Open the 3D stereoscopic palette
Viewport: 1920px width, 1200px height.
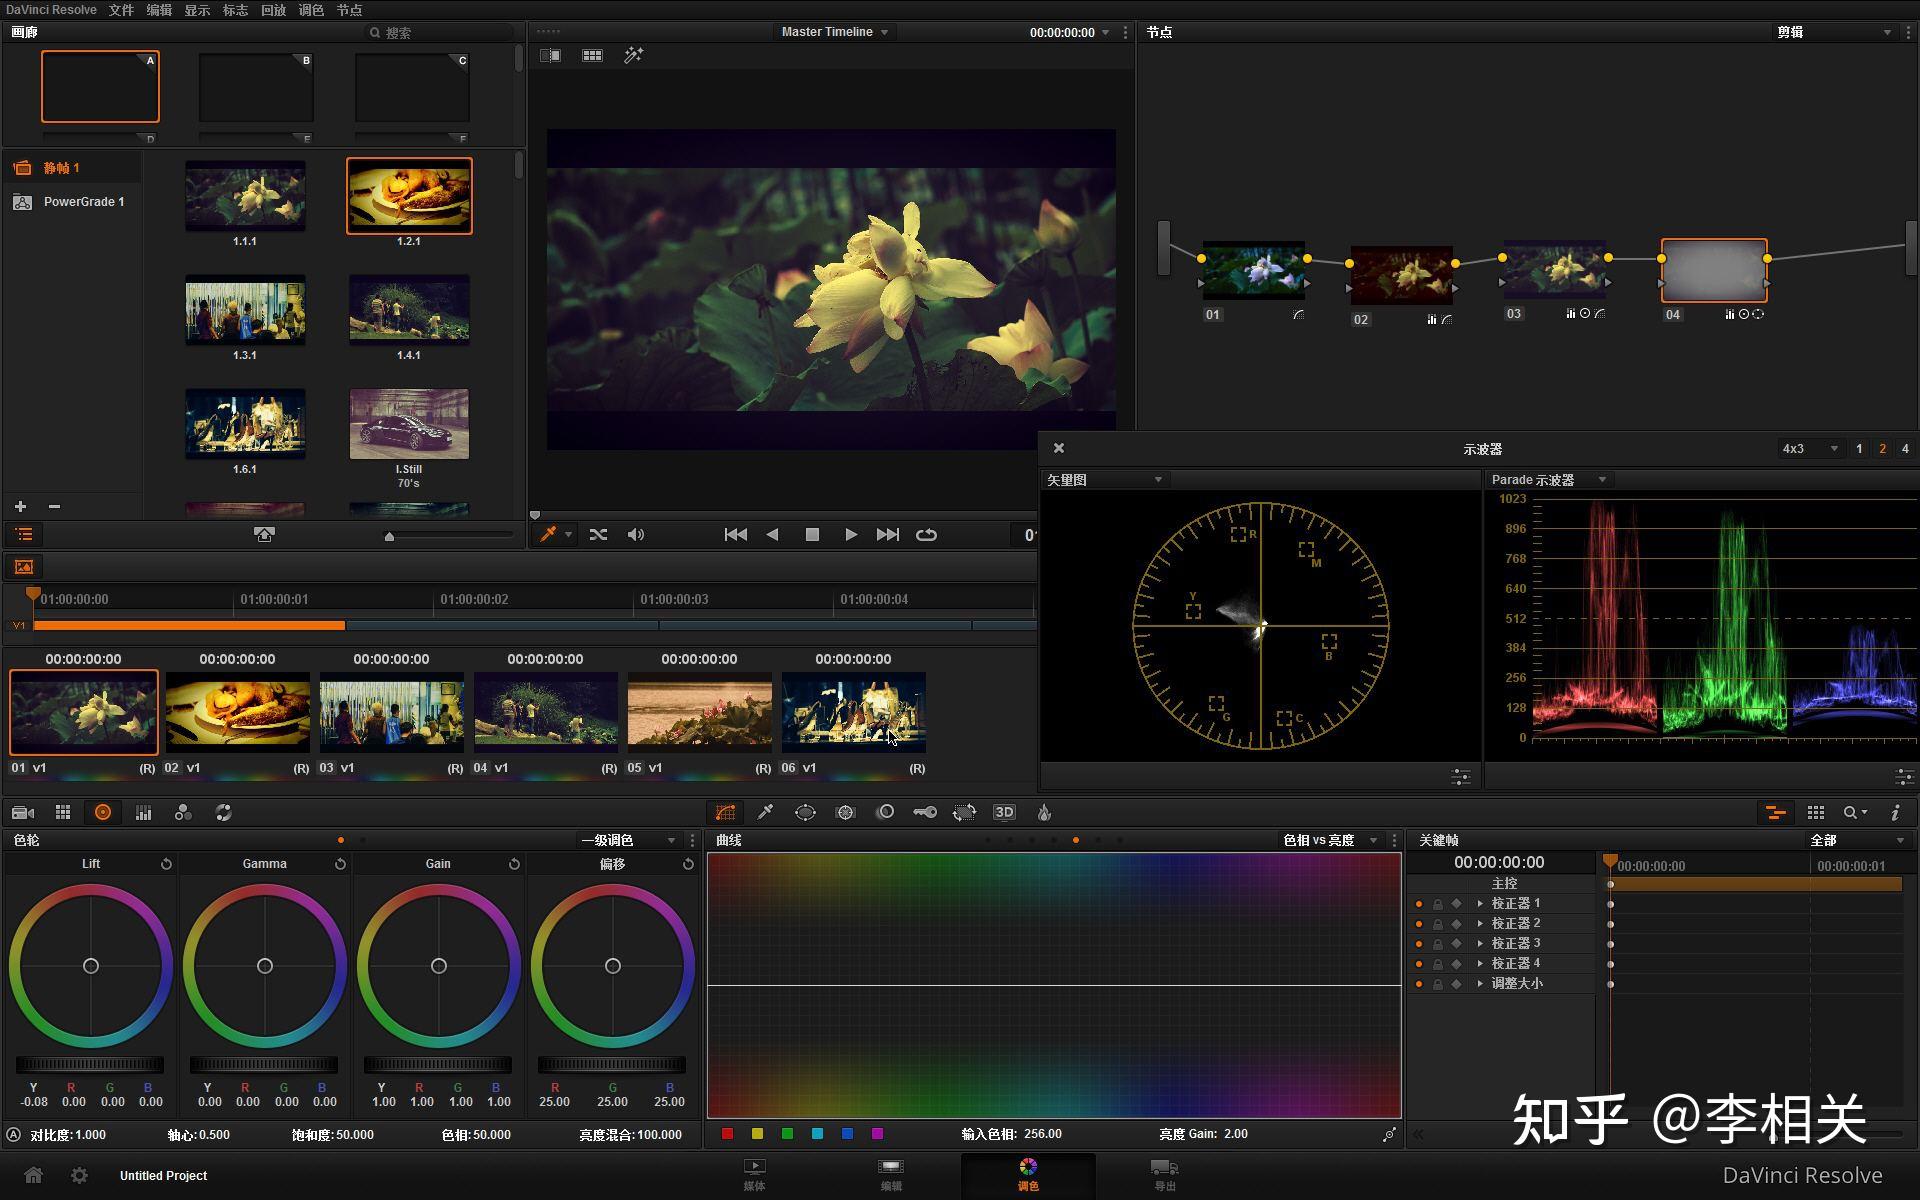click(1004, 812)
